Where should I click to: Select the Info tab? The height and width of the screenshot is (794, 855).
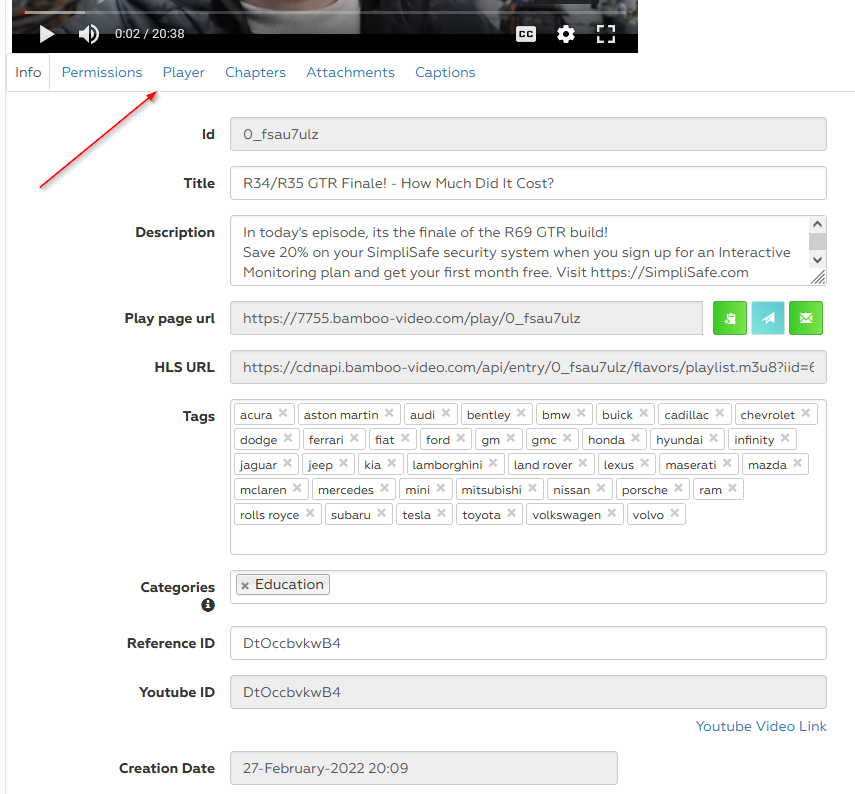[28, 73]
